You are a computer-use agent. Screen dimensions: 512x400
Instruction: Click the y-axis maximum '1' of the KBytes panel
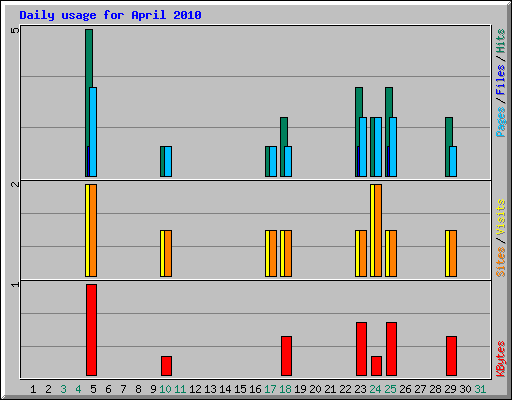tap(15, 284)
